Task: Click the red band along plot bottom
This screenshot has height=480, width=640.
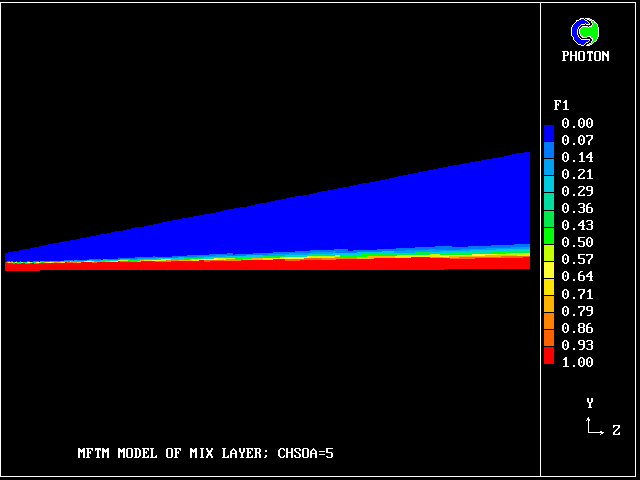Action: [x=300, y=263]
